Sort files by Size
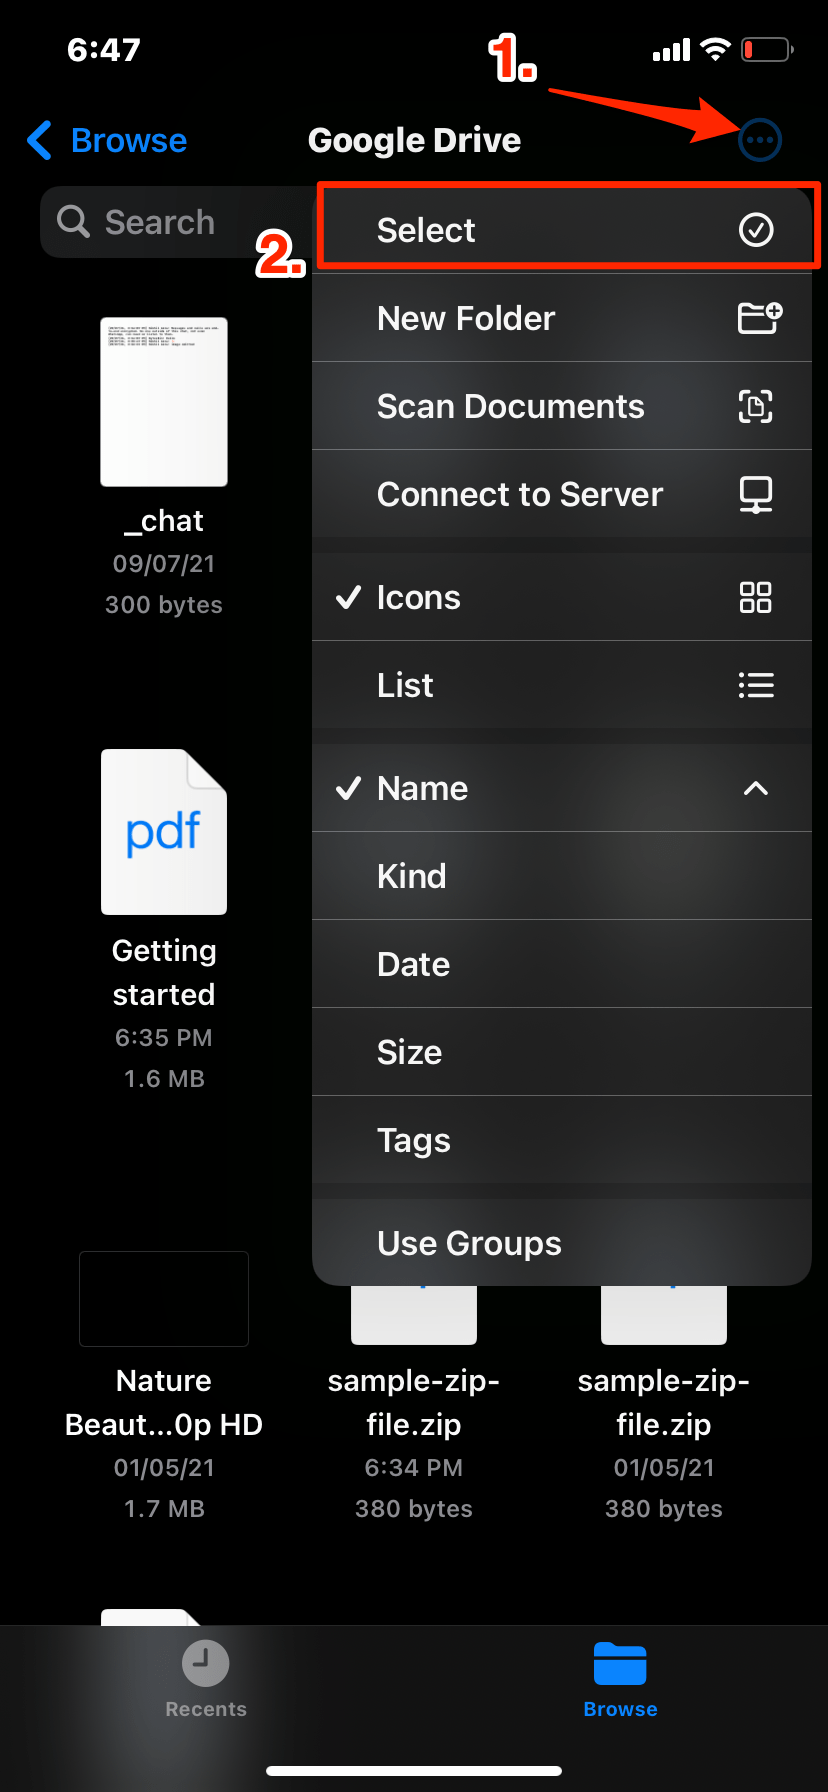The image size is (828, 1792). pos(562,1052)
